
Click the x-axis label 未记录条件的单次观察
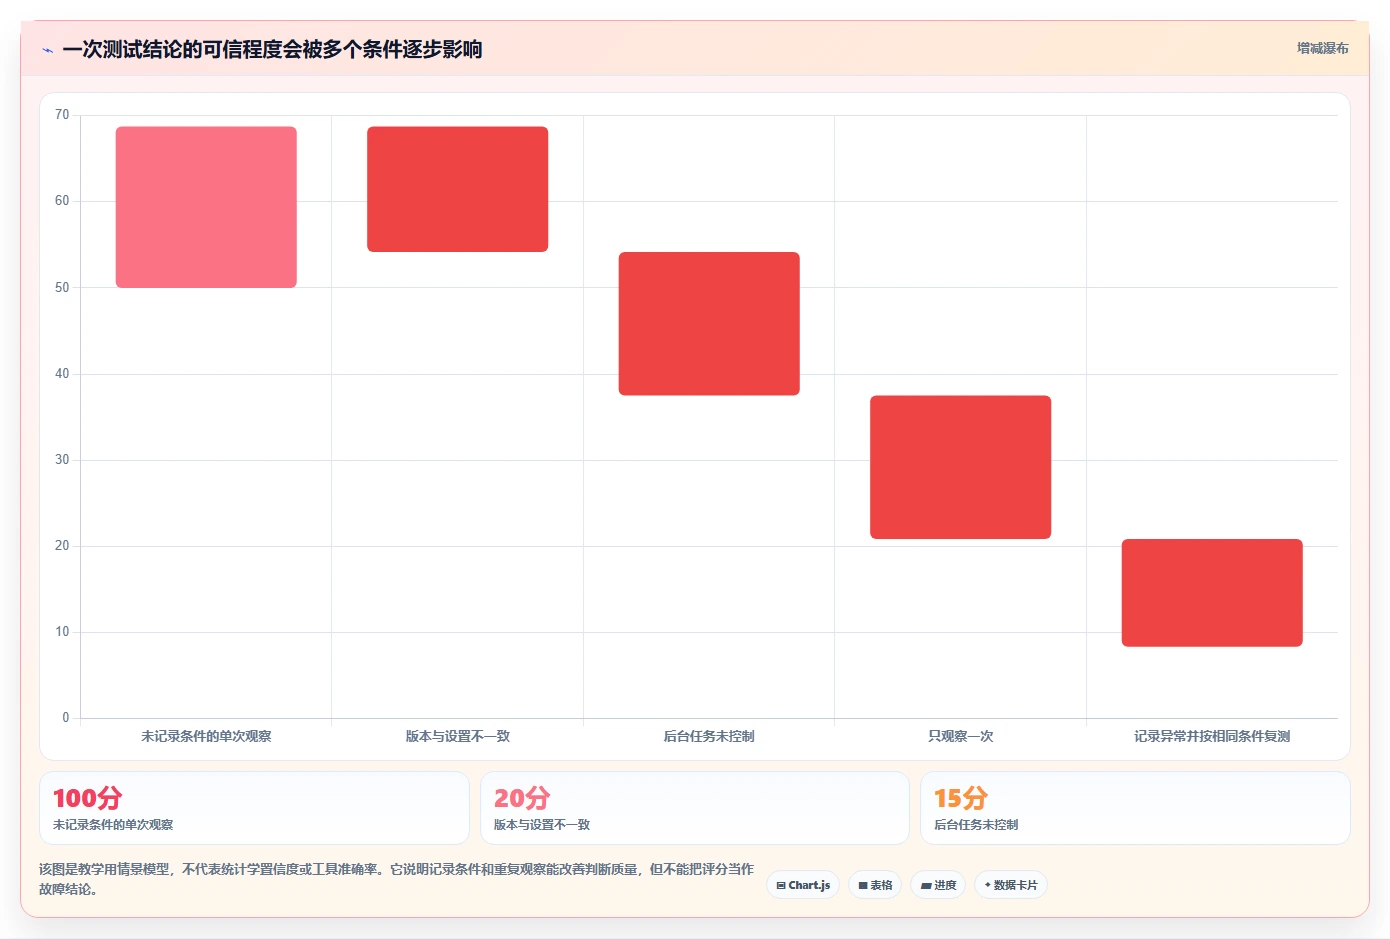206,736
